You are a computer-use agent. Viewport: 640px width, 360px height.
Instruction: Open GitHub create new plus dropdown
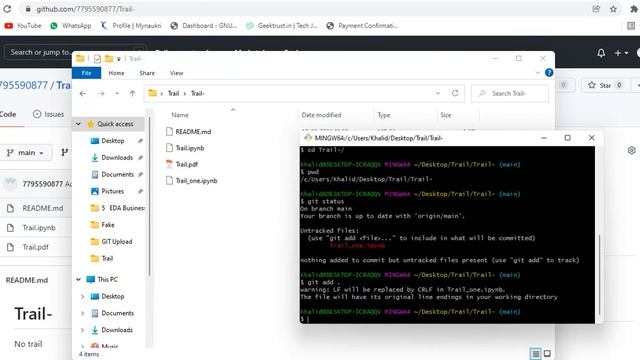point(621,53)
